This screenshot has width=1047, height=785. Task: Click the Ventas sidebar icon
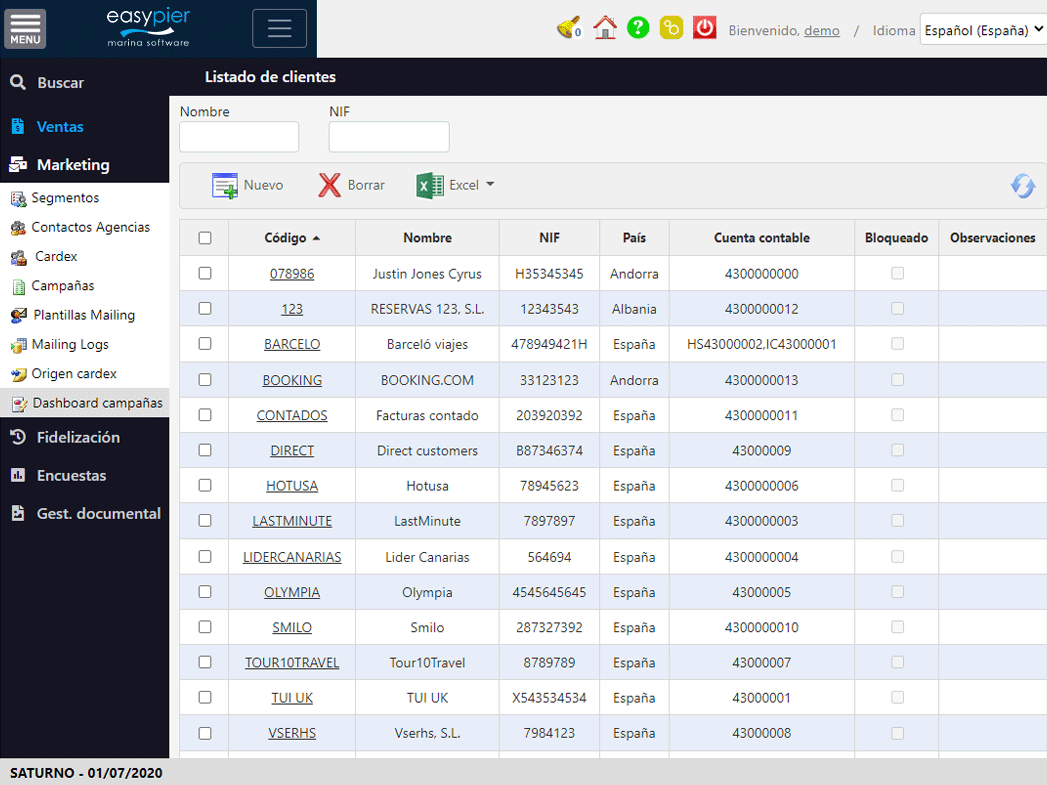[x=18, y=126]
